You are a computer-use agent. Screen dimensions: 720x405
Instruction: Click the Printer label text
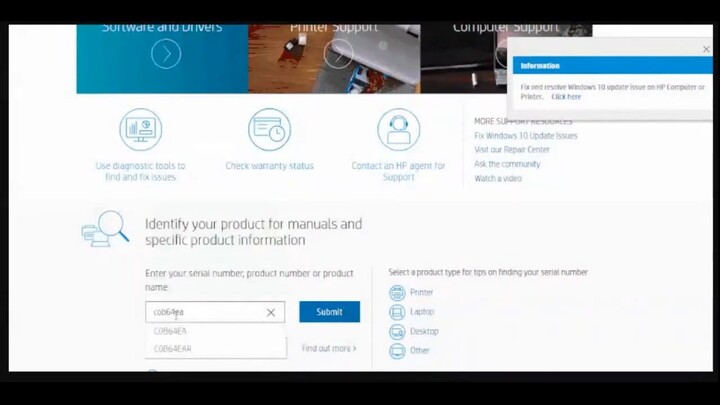coord(422,292)
